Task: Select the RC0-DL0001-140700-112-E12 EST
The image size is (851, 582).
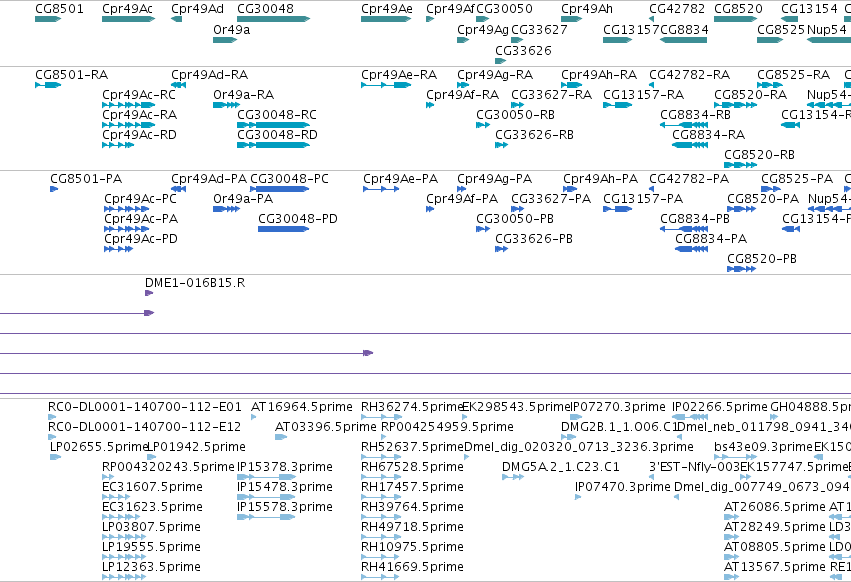Action: click(x=52, y=437)
